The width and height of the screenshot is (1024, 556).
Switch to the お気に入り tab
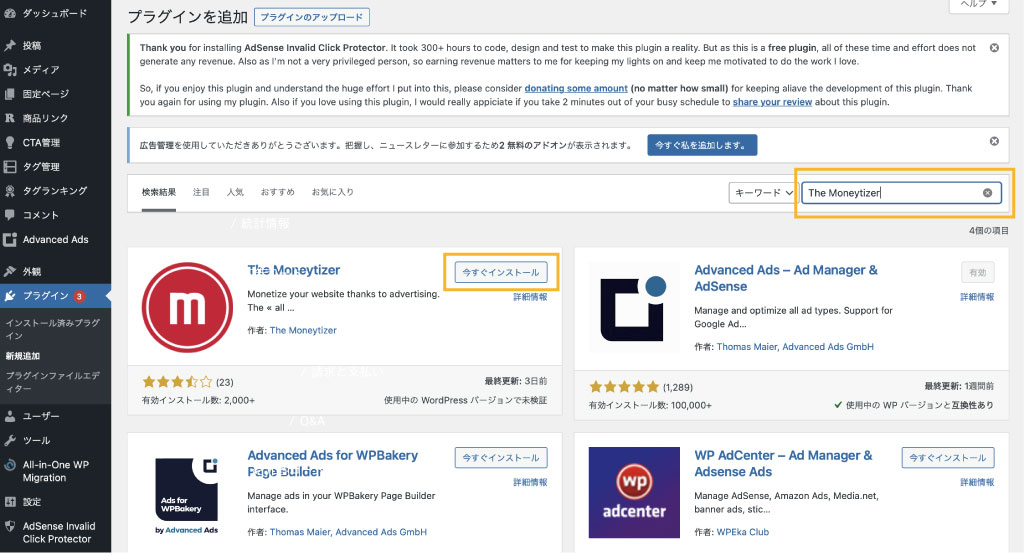332,192
